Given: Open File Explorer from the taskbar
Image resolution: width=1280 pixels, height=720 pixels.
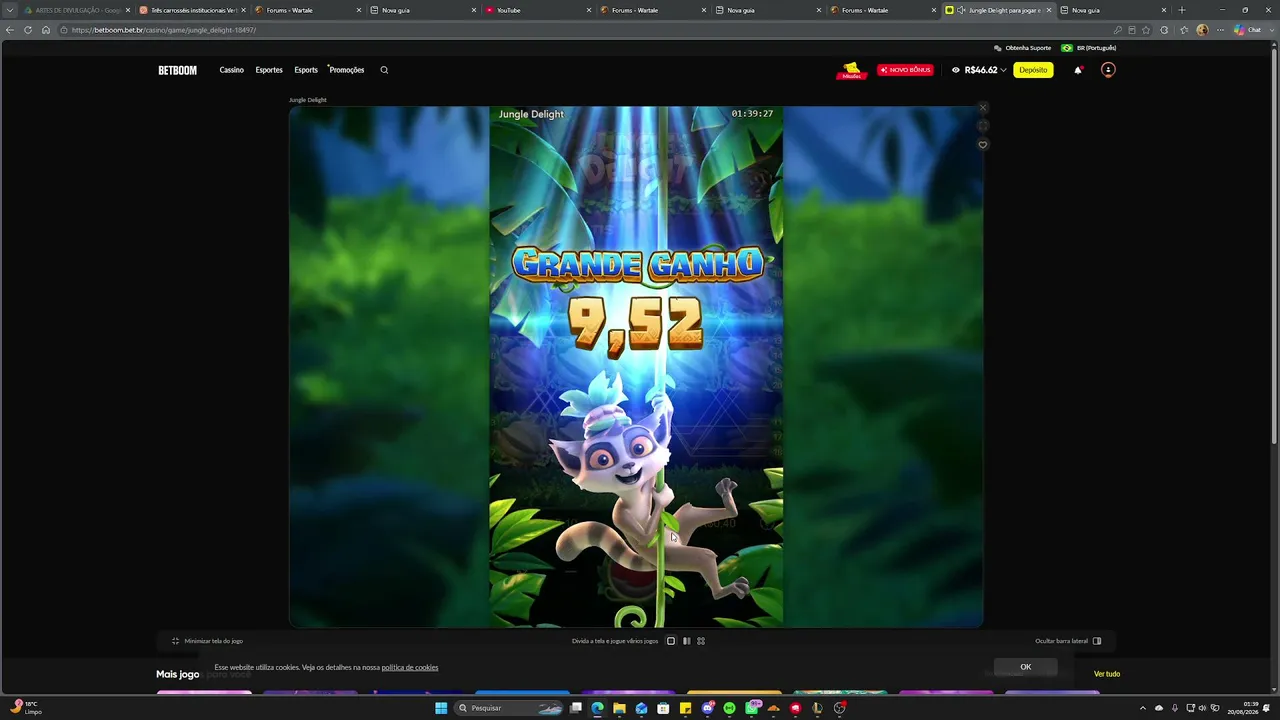Looking at the screenshot, I should click(620, 708).
